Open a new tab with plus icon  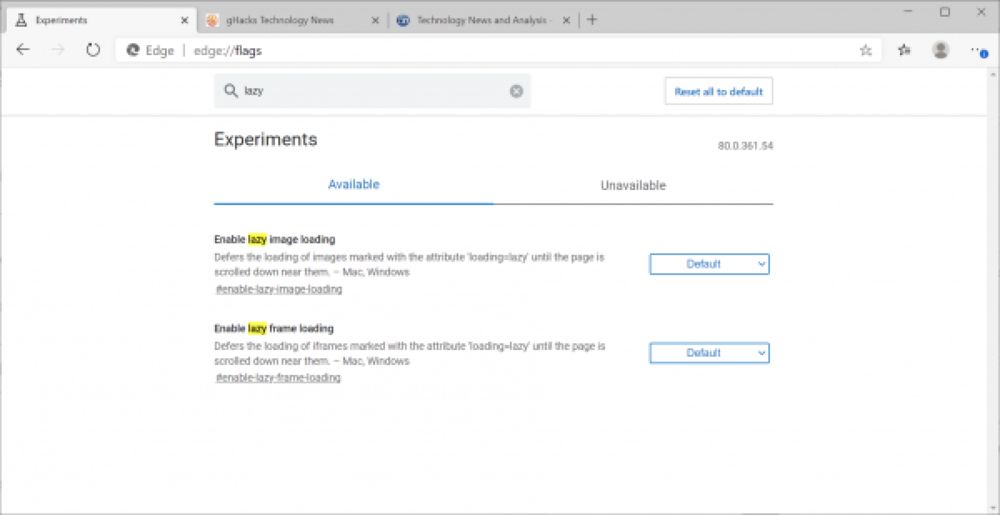tap(592, 19)
